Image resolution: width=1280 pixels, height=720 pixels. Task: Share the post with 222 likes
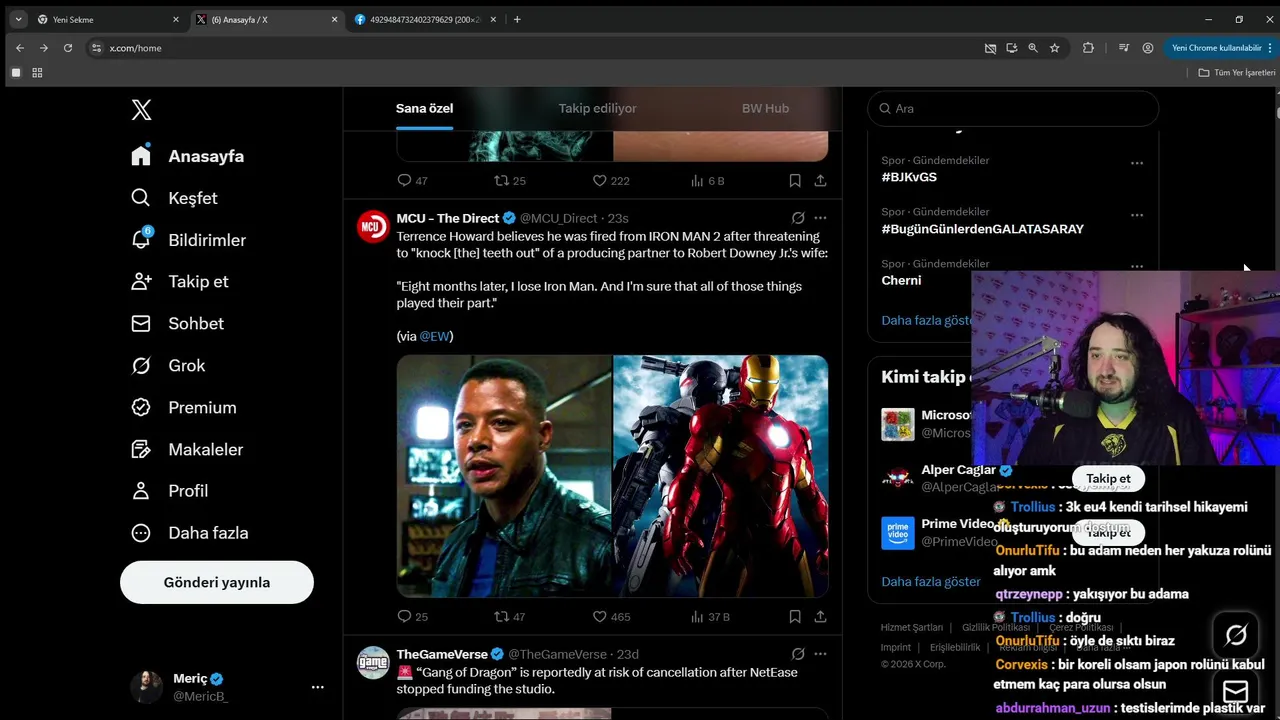[820, 181]
